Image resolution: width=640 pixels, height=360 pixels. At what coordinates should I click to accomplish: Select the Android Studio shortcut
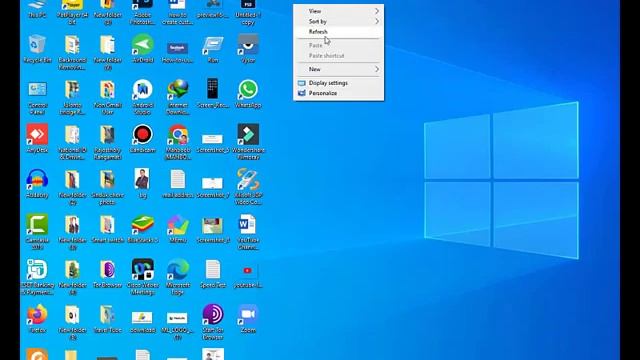[142, 97]
